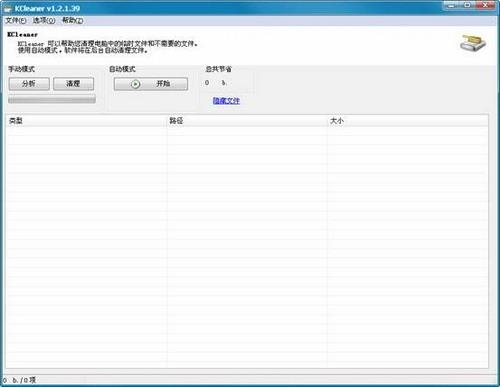
Task: Click the status bar 0 b./0 项 text
Action: point(19,380)
